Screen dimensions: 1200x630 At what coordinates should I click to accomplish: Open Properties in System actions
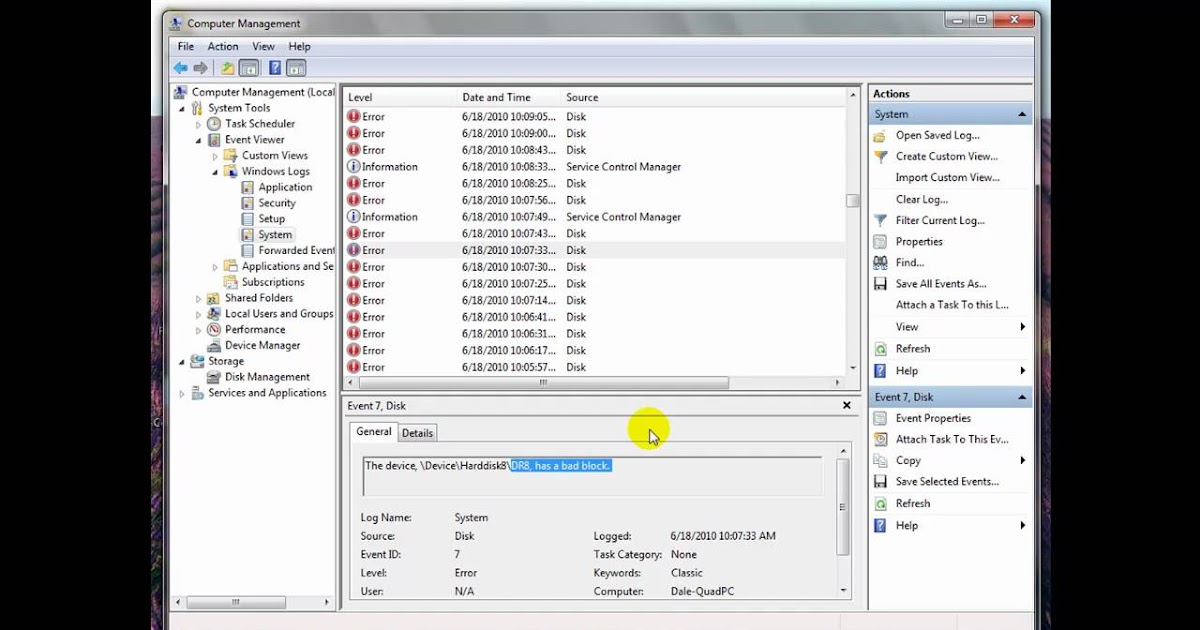[919, 241]
